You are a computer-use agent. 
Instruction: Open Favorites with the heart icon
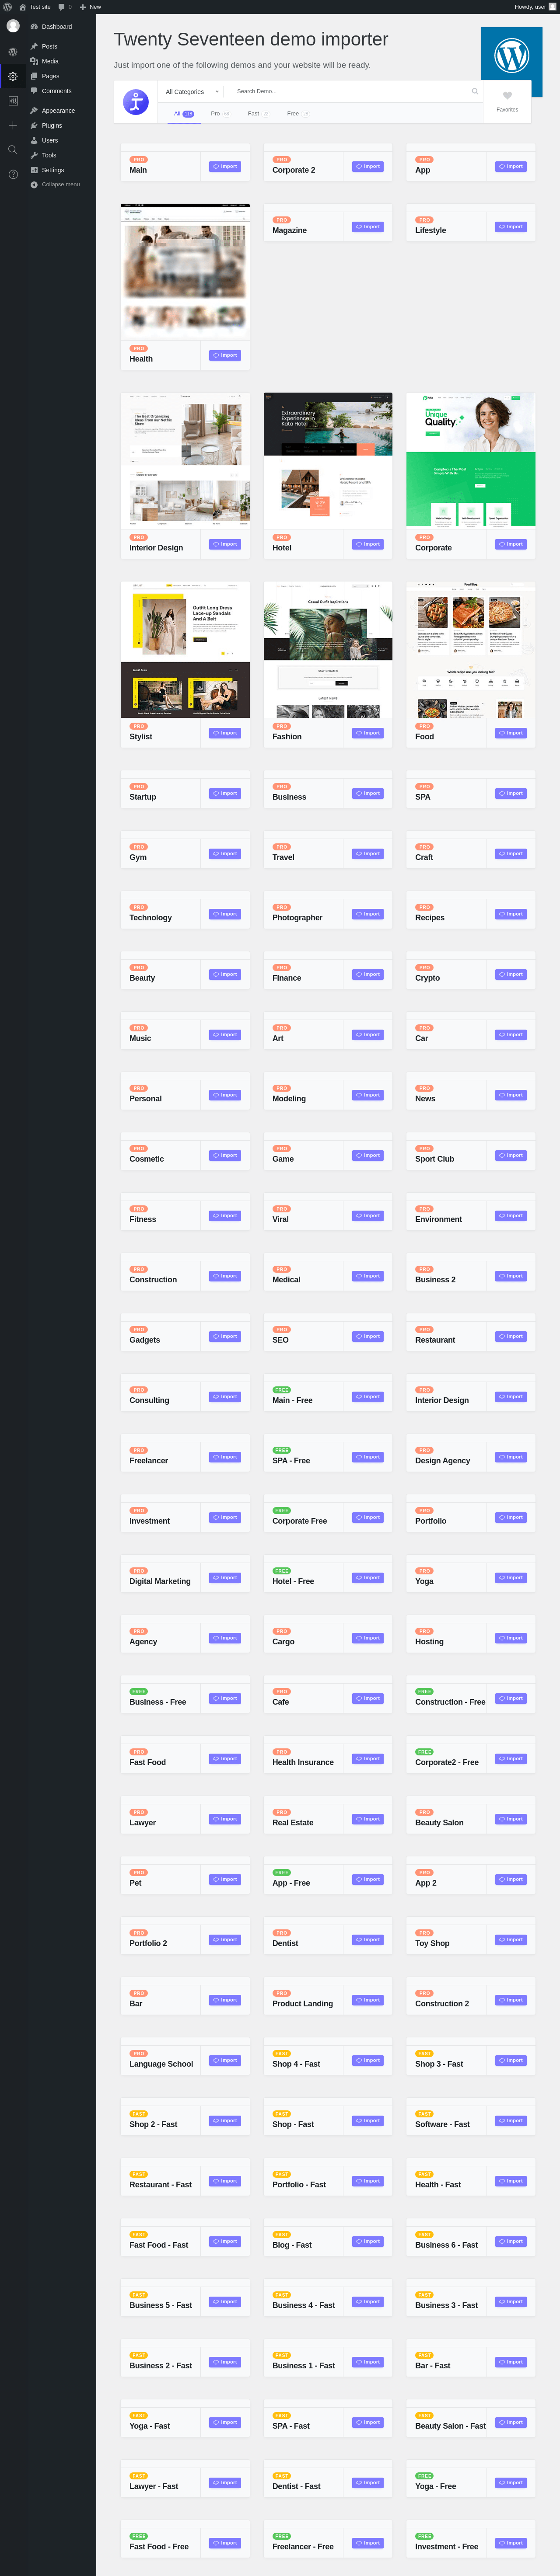pos(507,101)
